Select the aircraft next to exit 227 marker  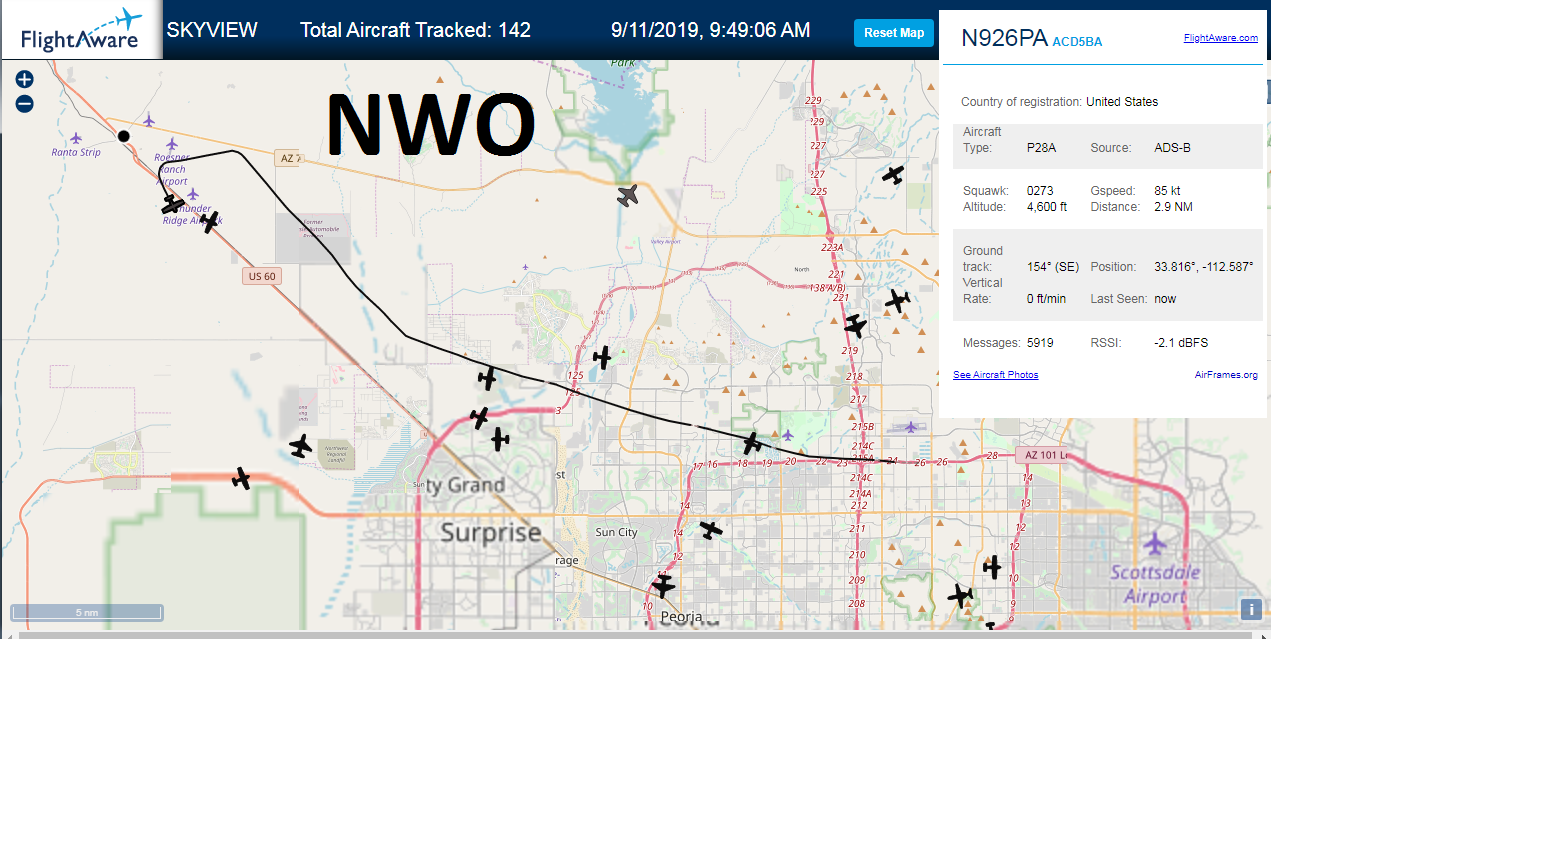(893, 175)
